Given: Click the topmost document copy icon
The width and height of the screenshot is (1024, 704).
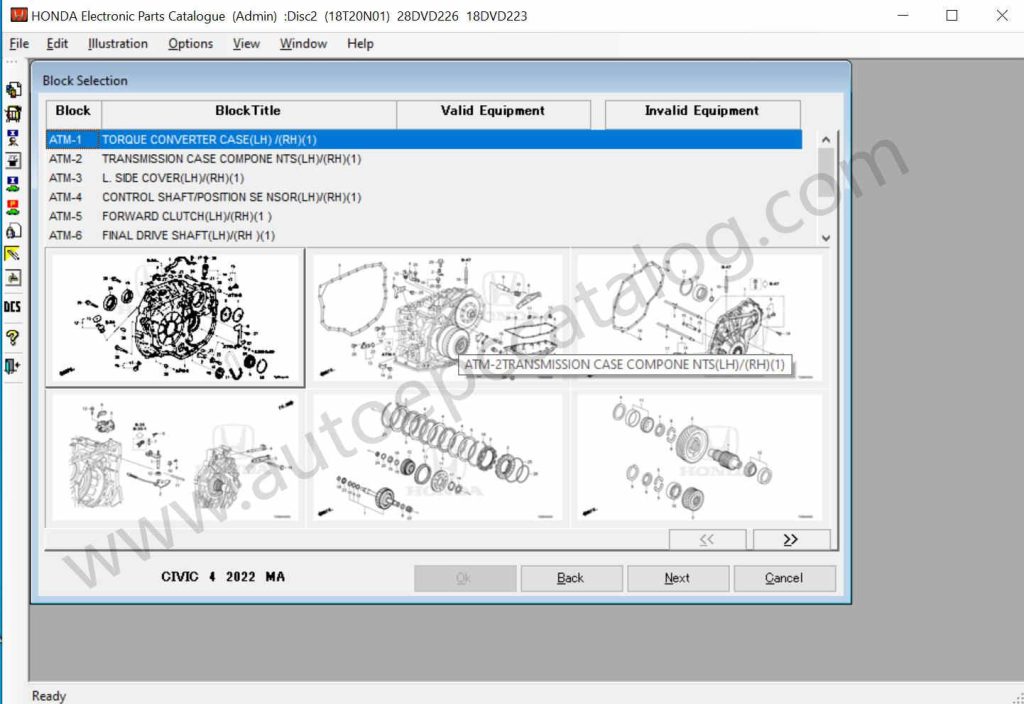Looking at the screenshot, I should [13, 90].
